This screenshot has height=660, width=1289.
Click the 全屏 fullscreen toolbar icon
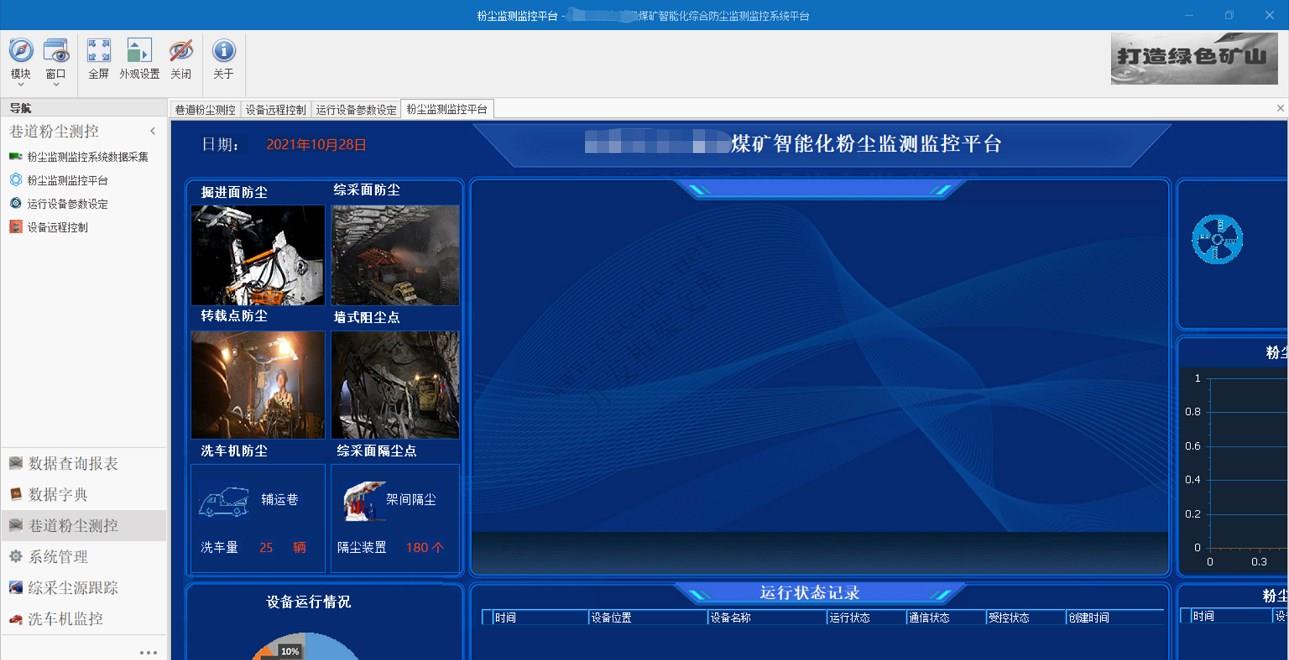click(98, 50)
